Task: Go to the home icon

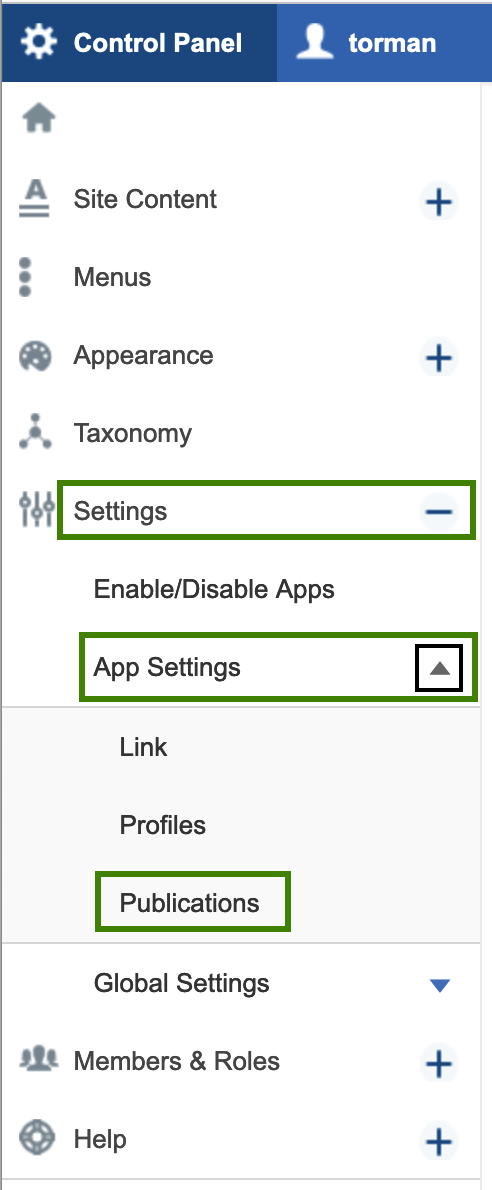Action: (x=39, y=118)
